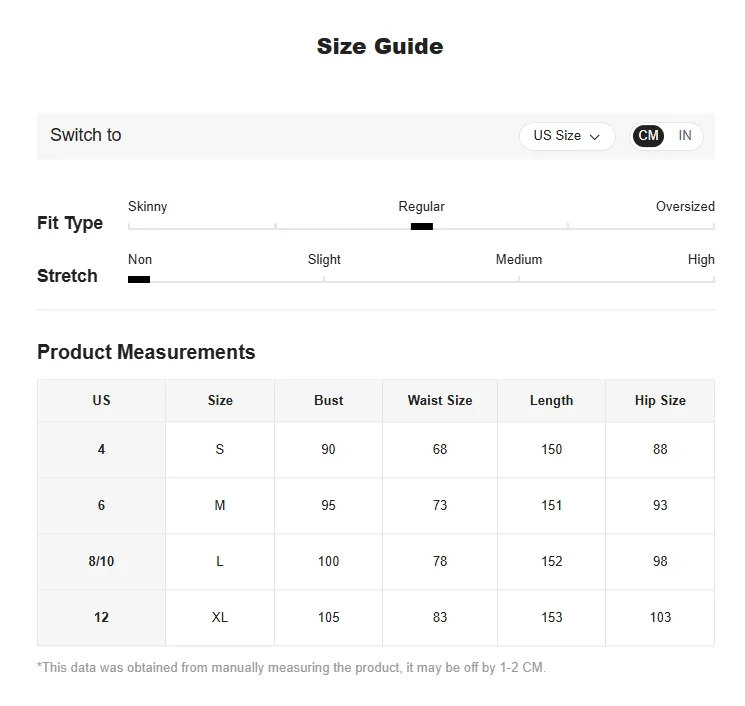Screen dimensions: 745x706
Task: Open the US Size dropdown
Action: (565, 136)
